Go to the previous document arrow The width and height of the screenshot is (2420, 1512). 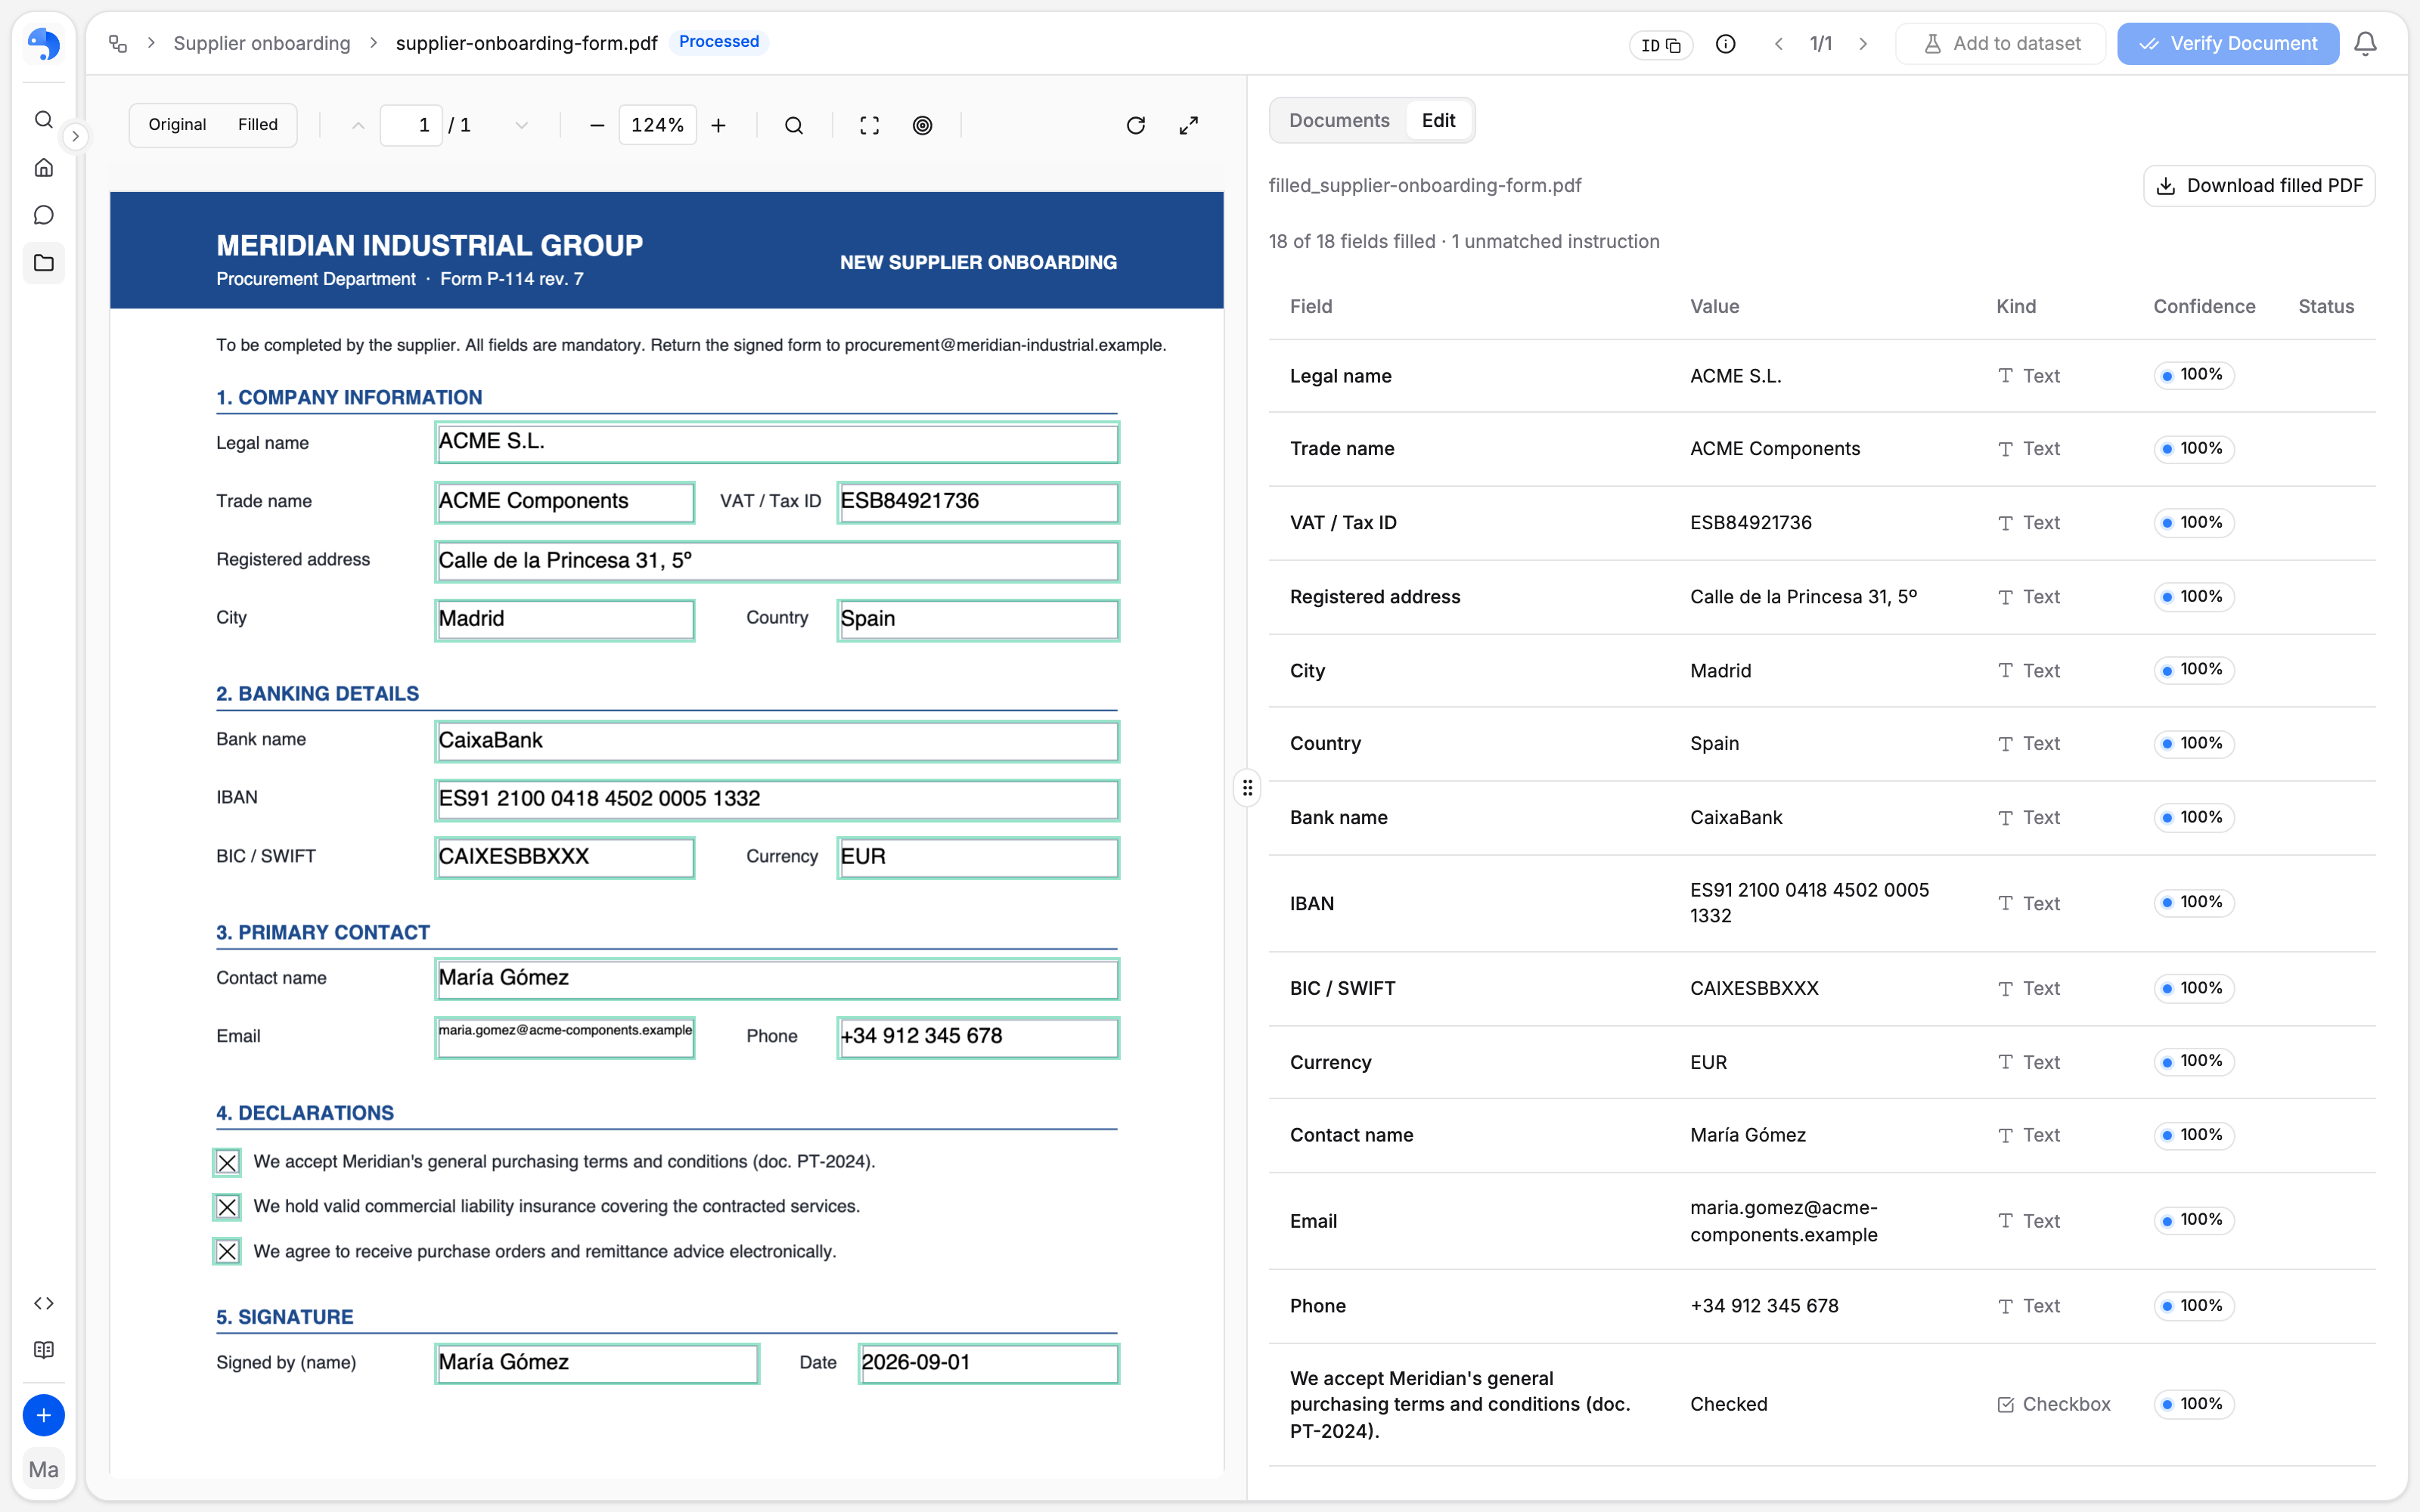tap(1778, 43)
